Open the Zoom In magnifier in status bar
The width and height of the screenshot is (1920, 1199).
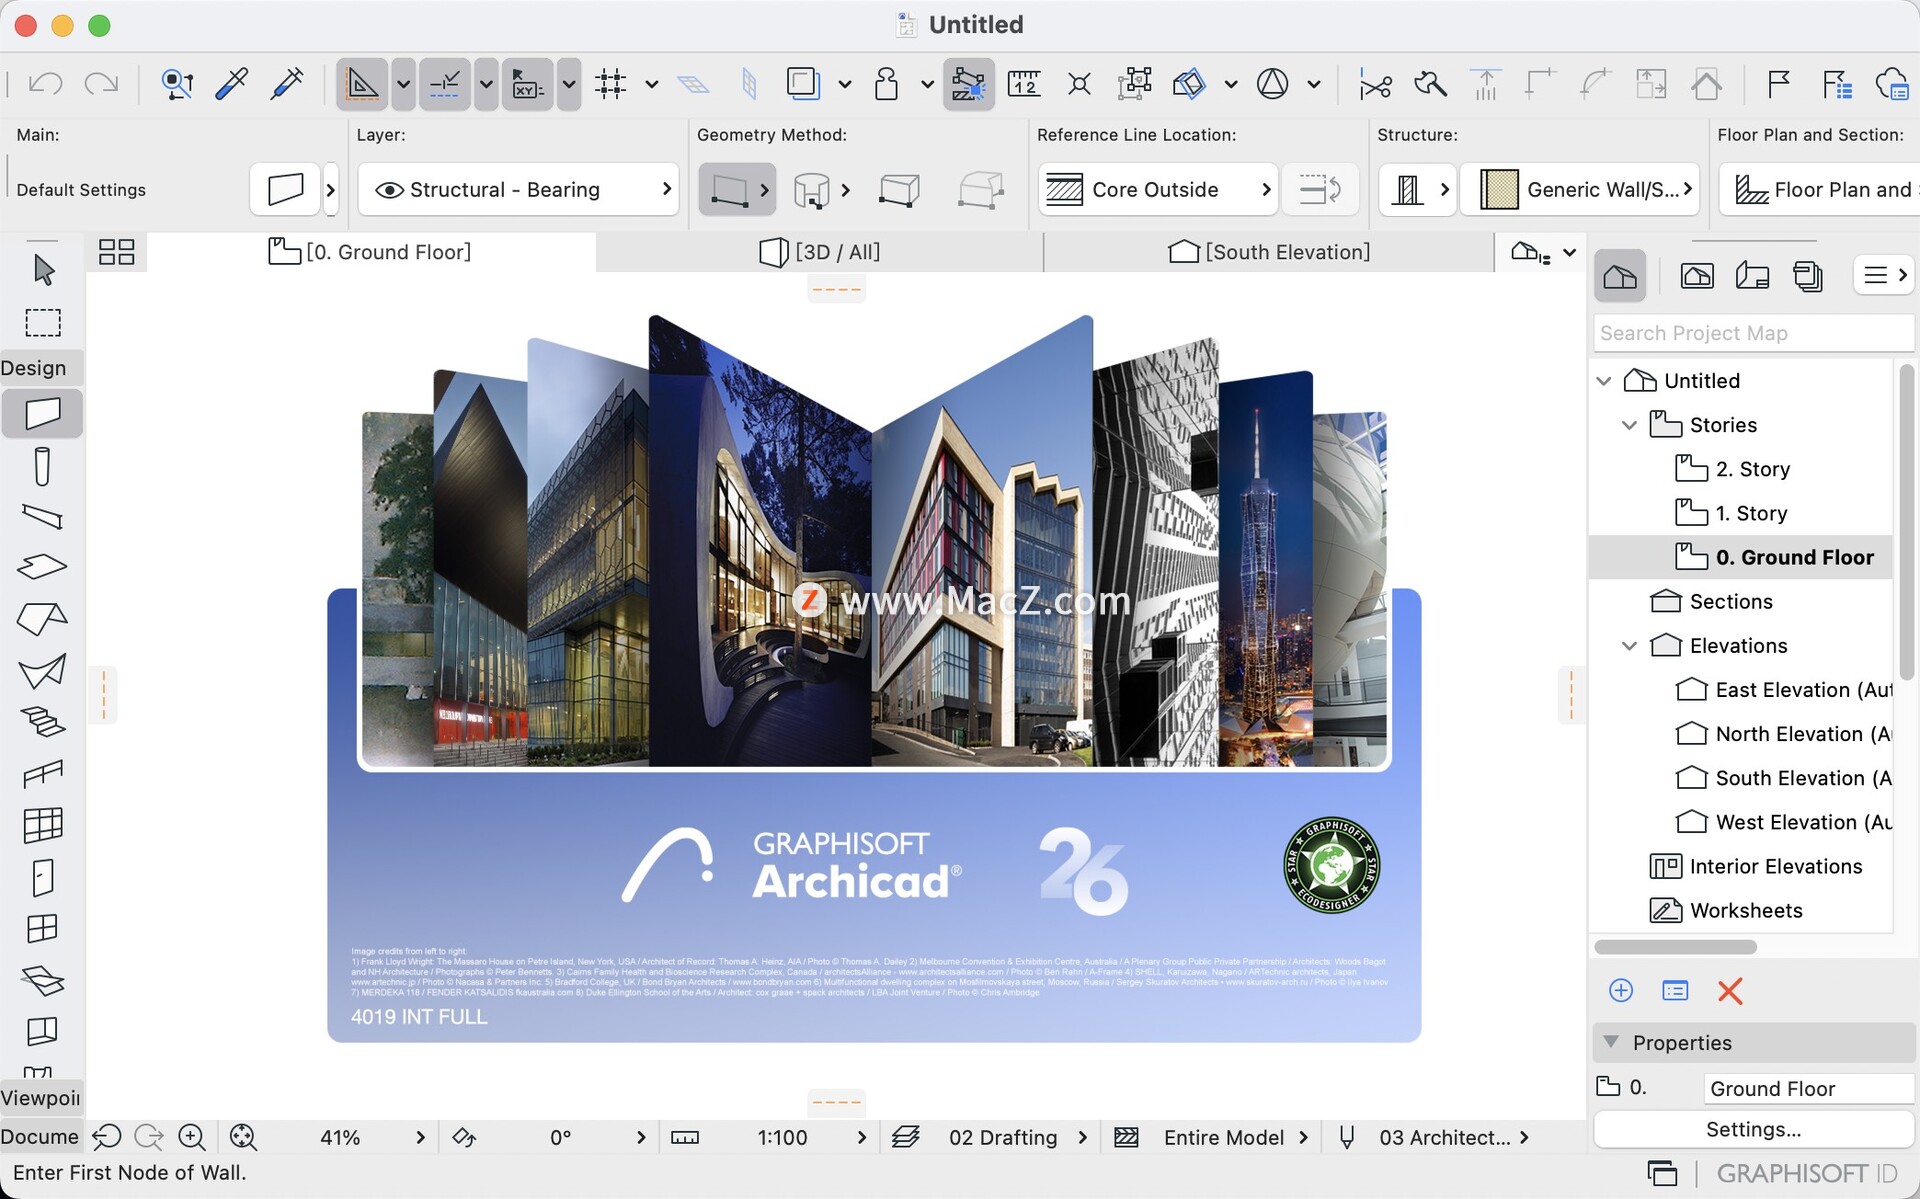191,1137
